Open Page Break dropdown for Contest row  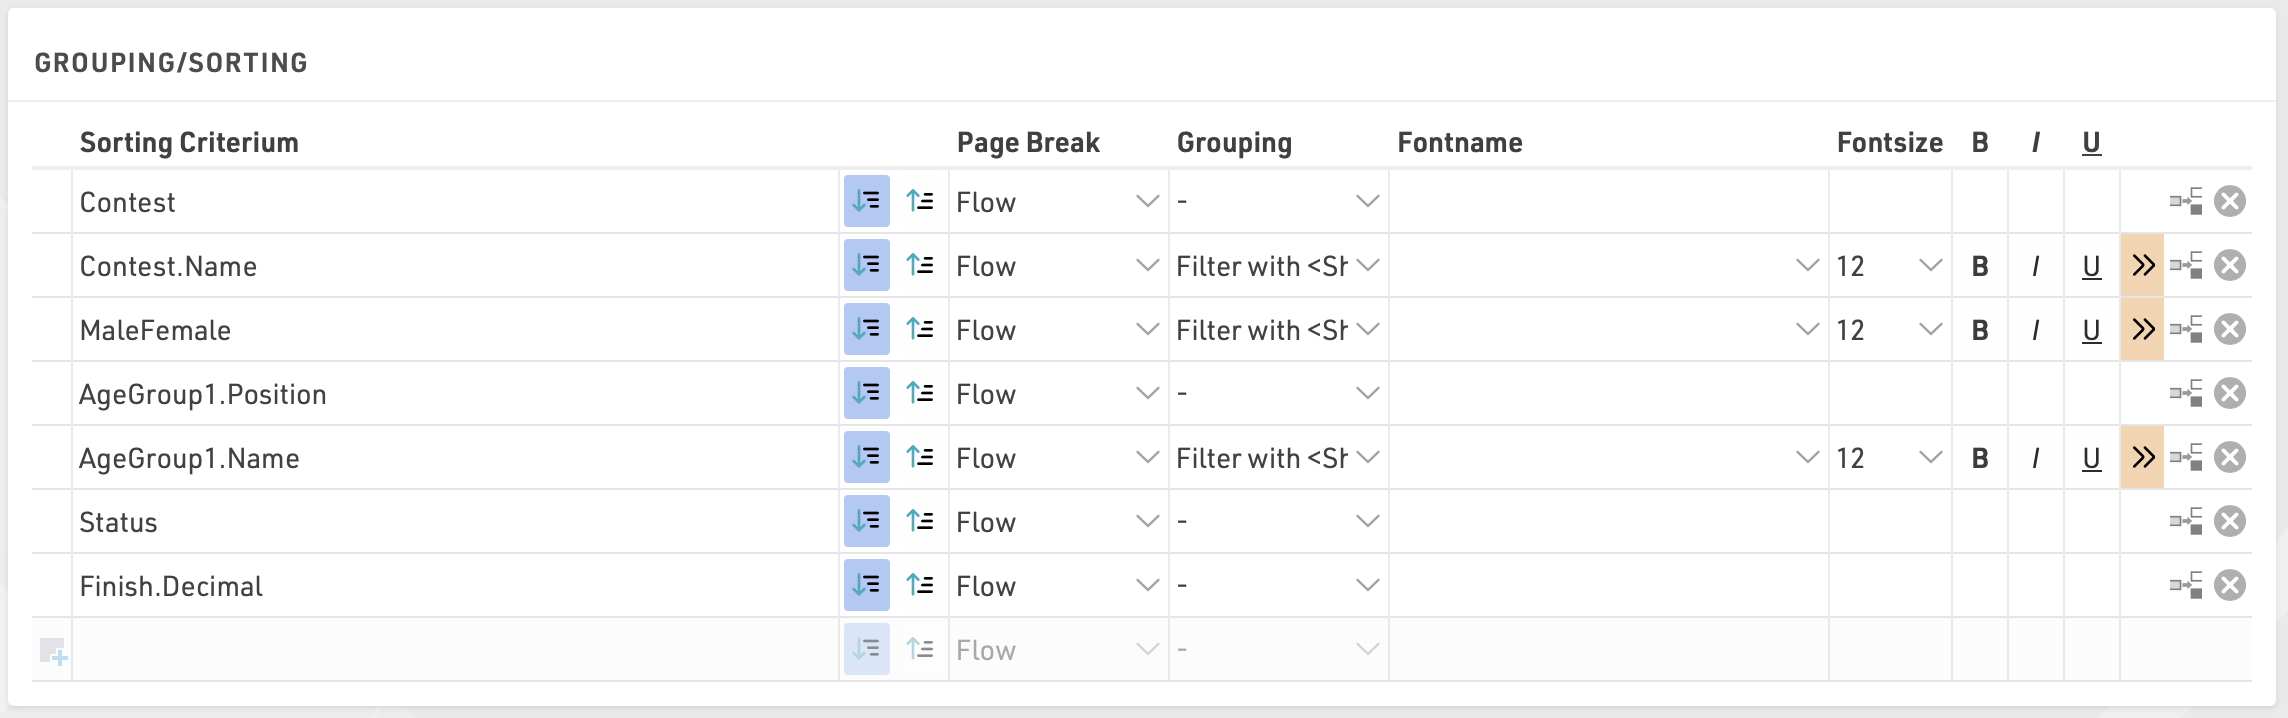point(1057,202)
